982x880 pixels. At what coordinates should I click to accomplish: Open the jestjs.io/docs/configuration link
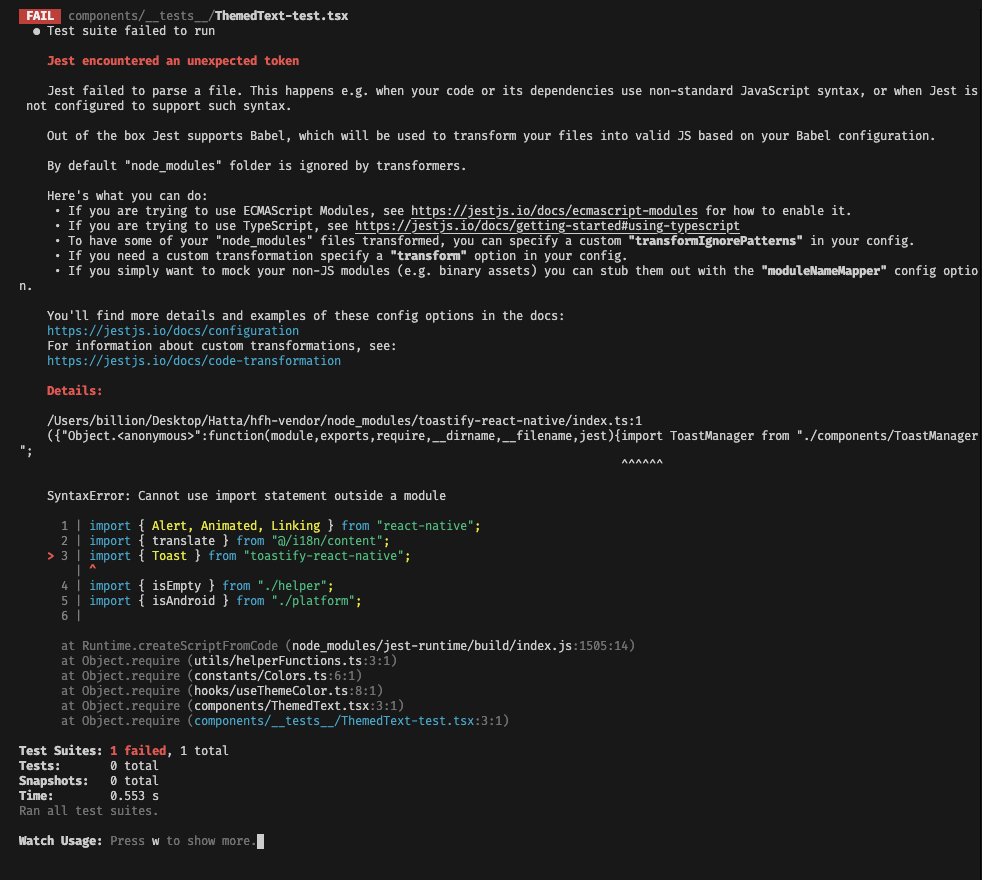(x=173, y=331)
